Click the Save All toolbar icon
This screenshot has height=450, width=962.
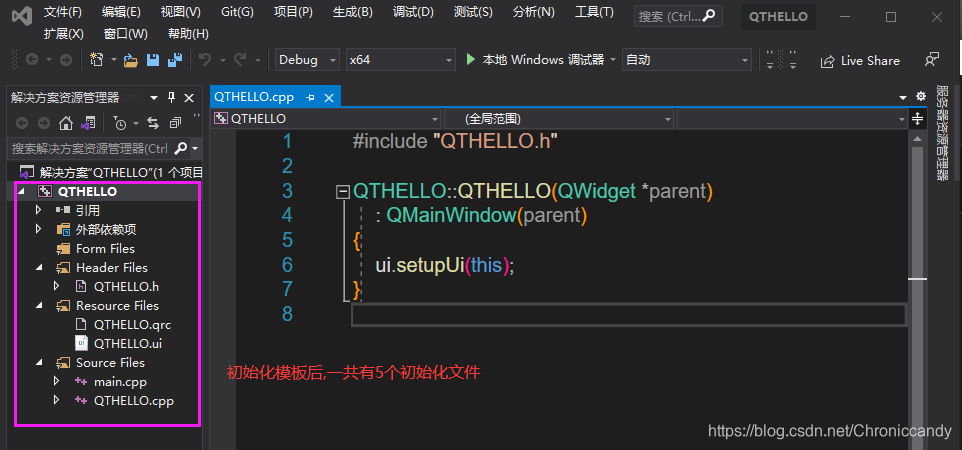175,60
